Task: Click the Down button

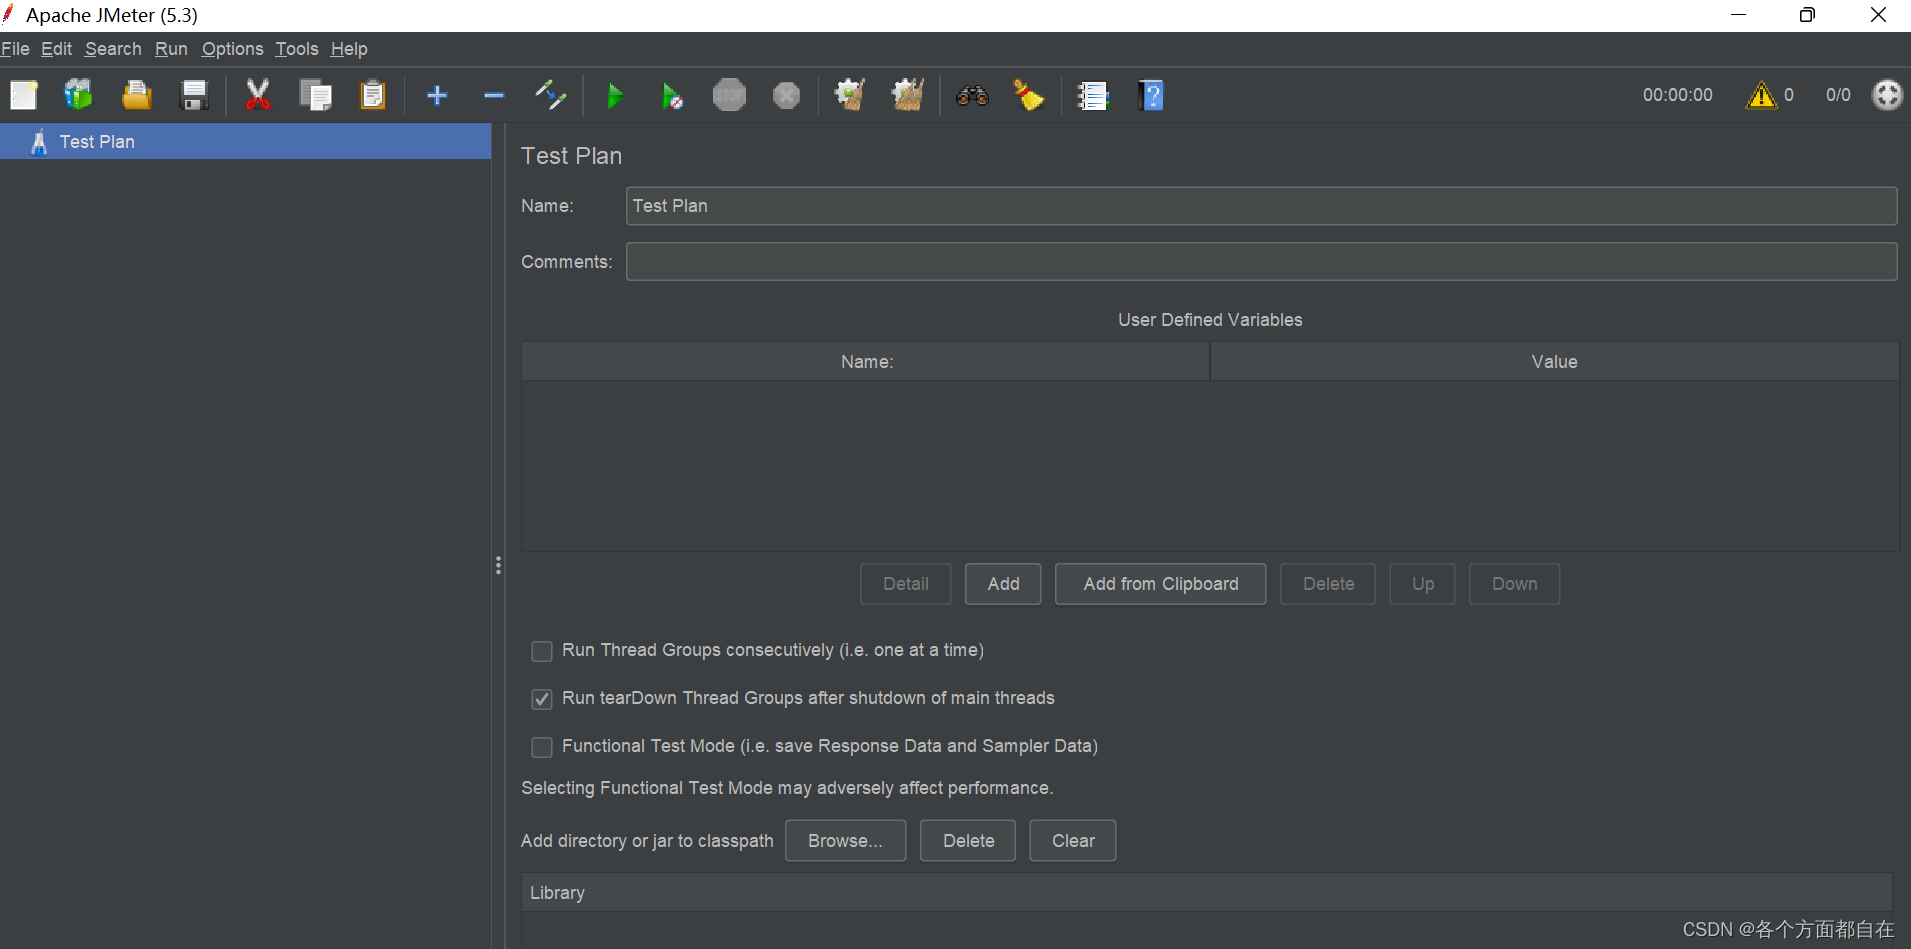Action: click(1514, 584)
